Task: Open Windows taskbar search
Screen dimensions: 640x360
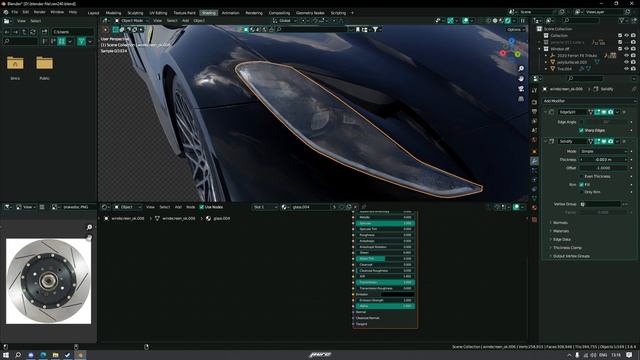Action: (x=18, y=355)
